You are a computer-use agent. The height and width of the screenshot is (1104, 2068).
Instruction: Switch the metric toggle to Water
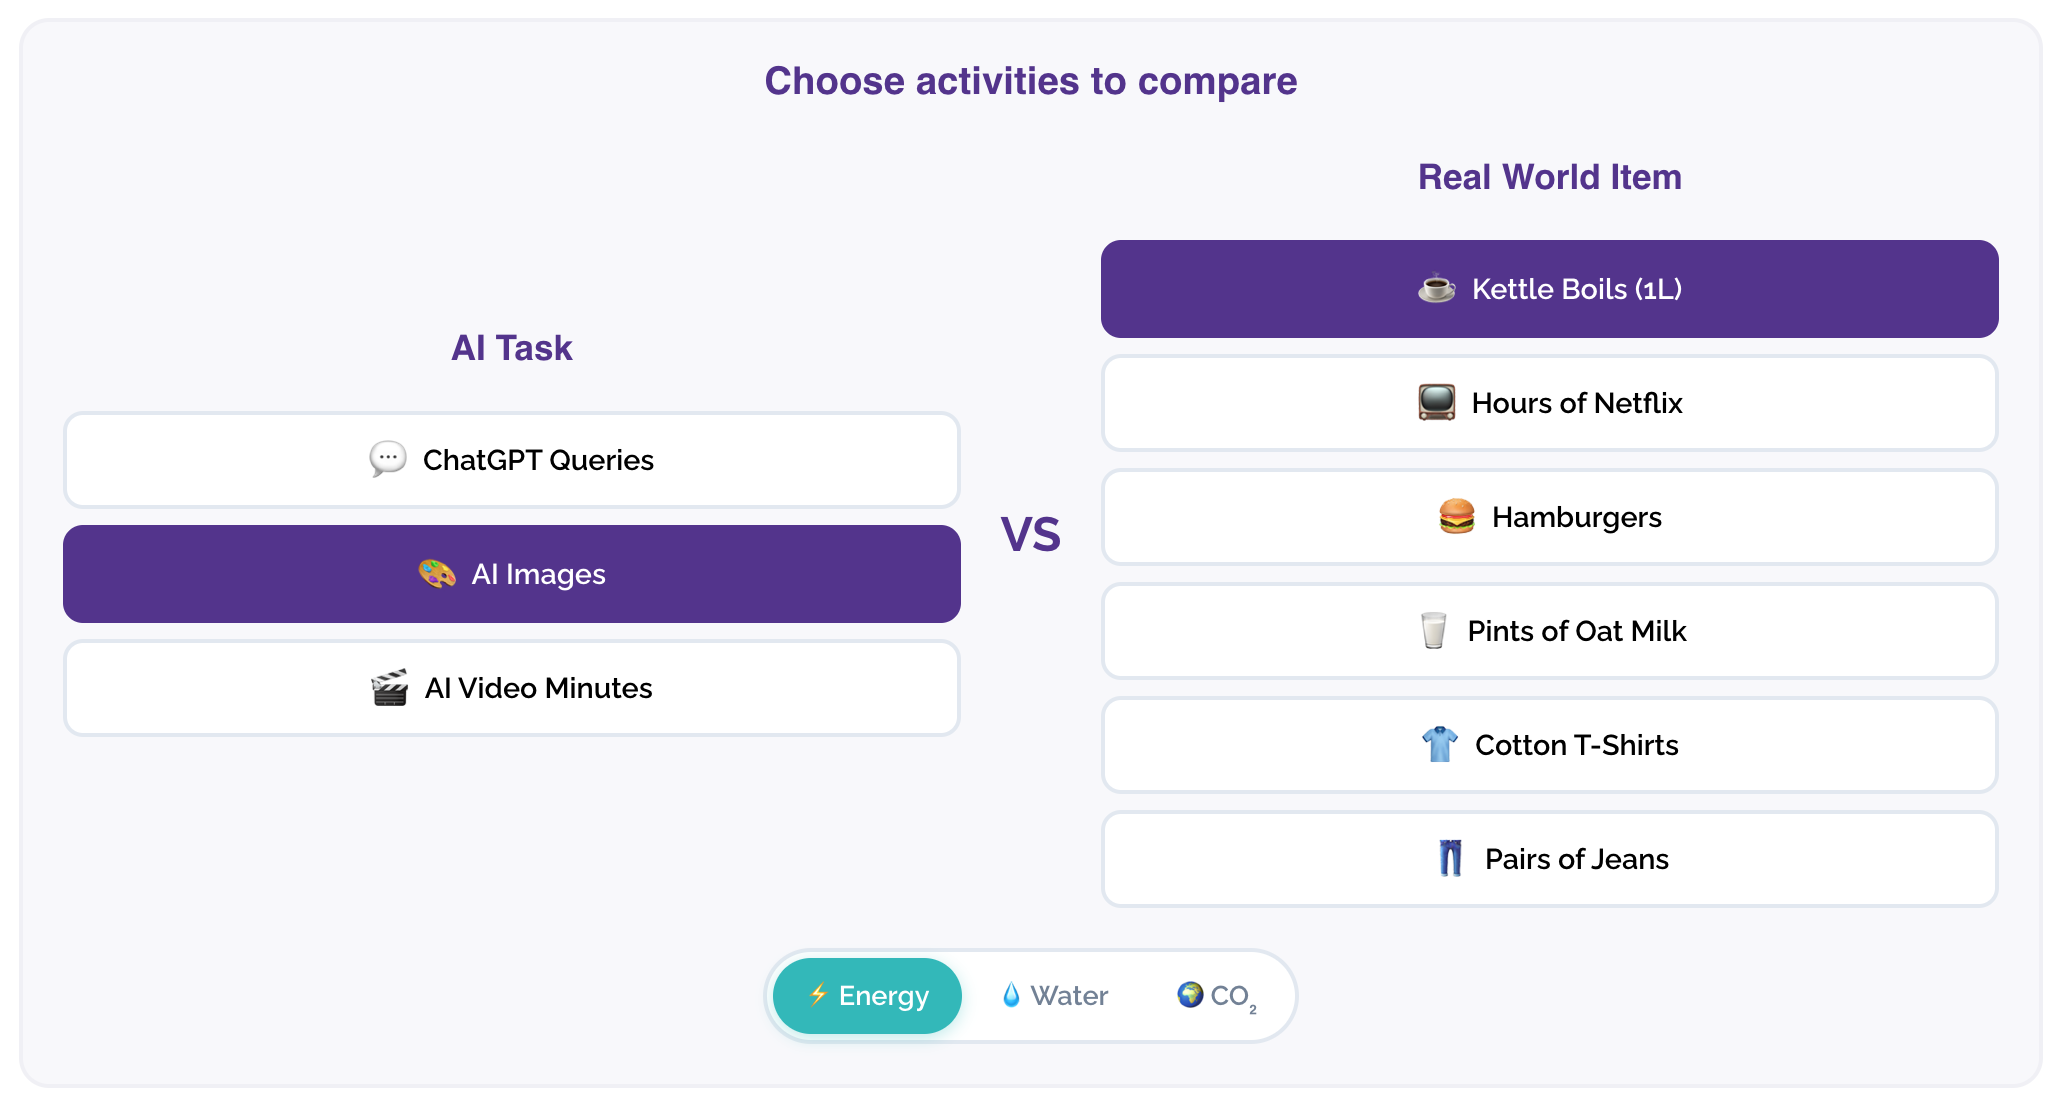point(1055,996)
